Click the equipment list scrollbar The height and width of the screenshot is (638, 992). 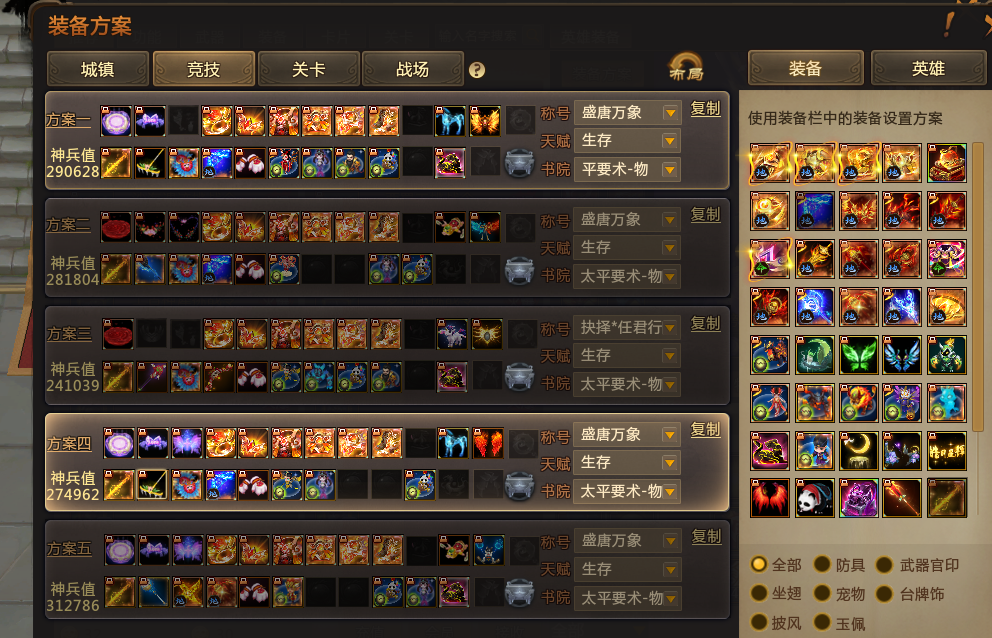(978, 288)
